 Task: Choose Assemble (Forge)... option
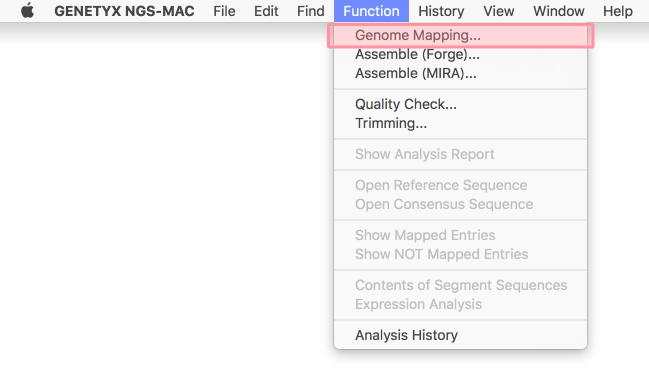460,55
